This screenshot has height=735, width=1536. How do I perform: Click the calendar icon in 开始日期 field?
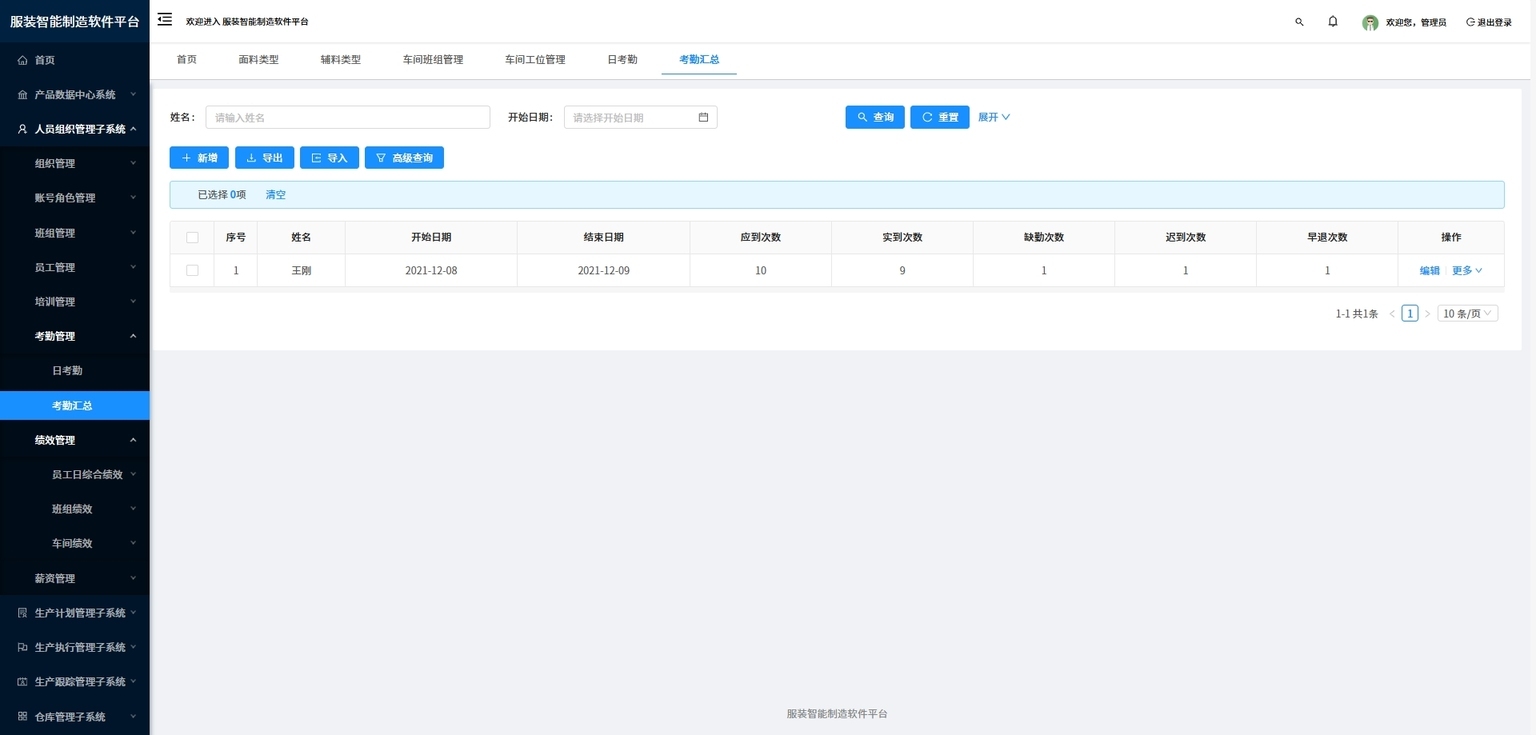[703, 117]
